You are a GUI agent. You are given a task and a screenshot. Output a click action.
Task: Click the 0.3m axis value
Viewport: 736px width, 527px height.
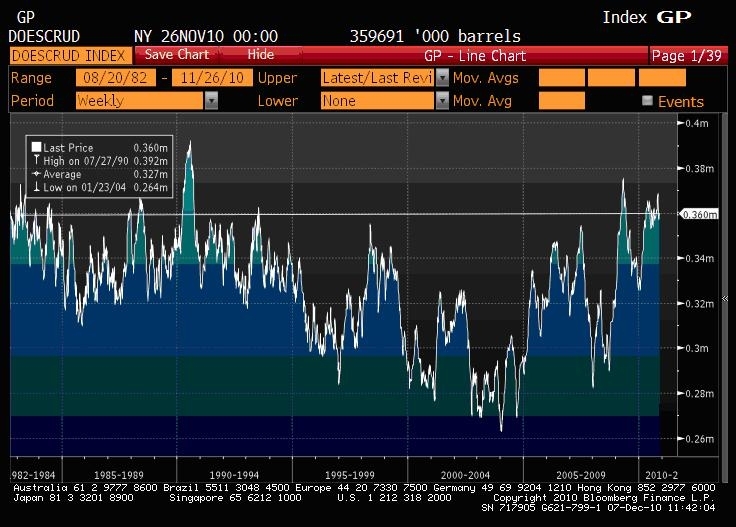(x=697, y=349)
